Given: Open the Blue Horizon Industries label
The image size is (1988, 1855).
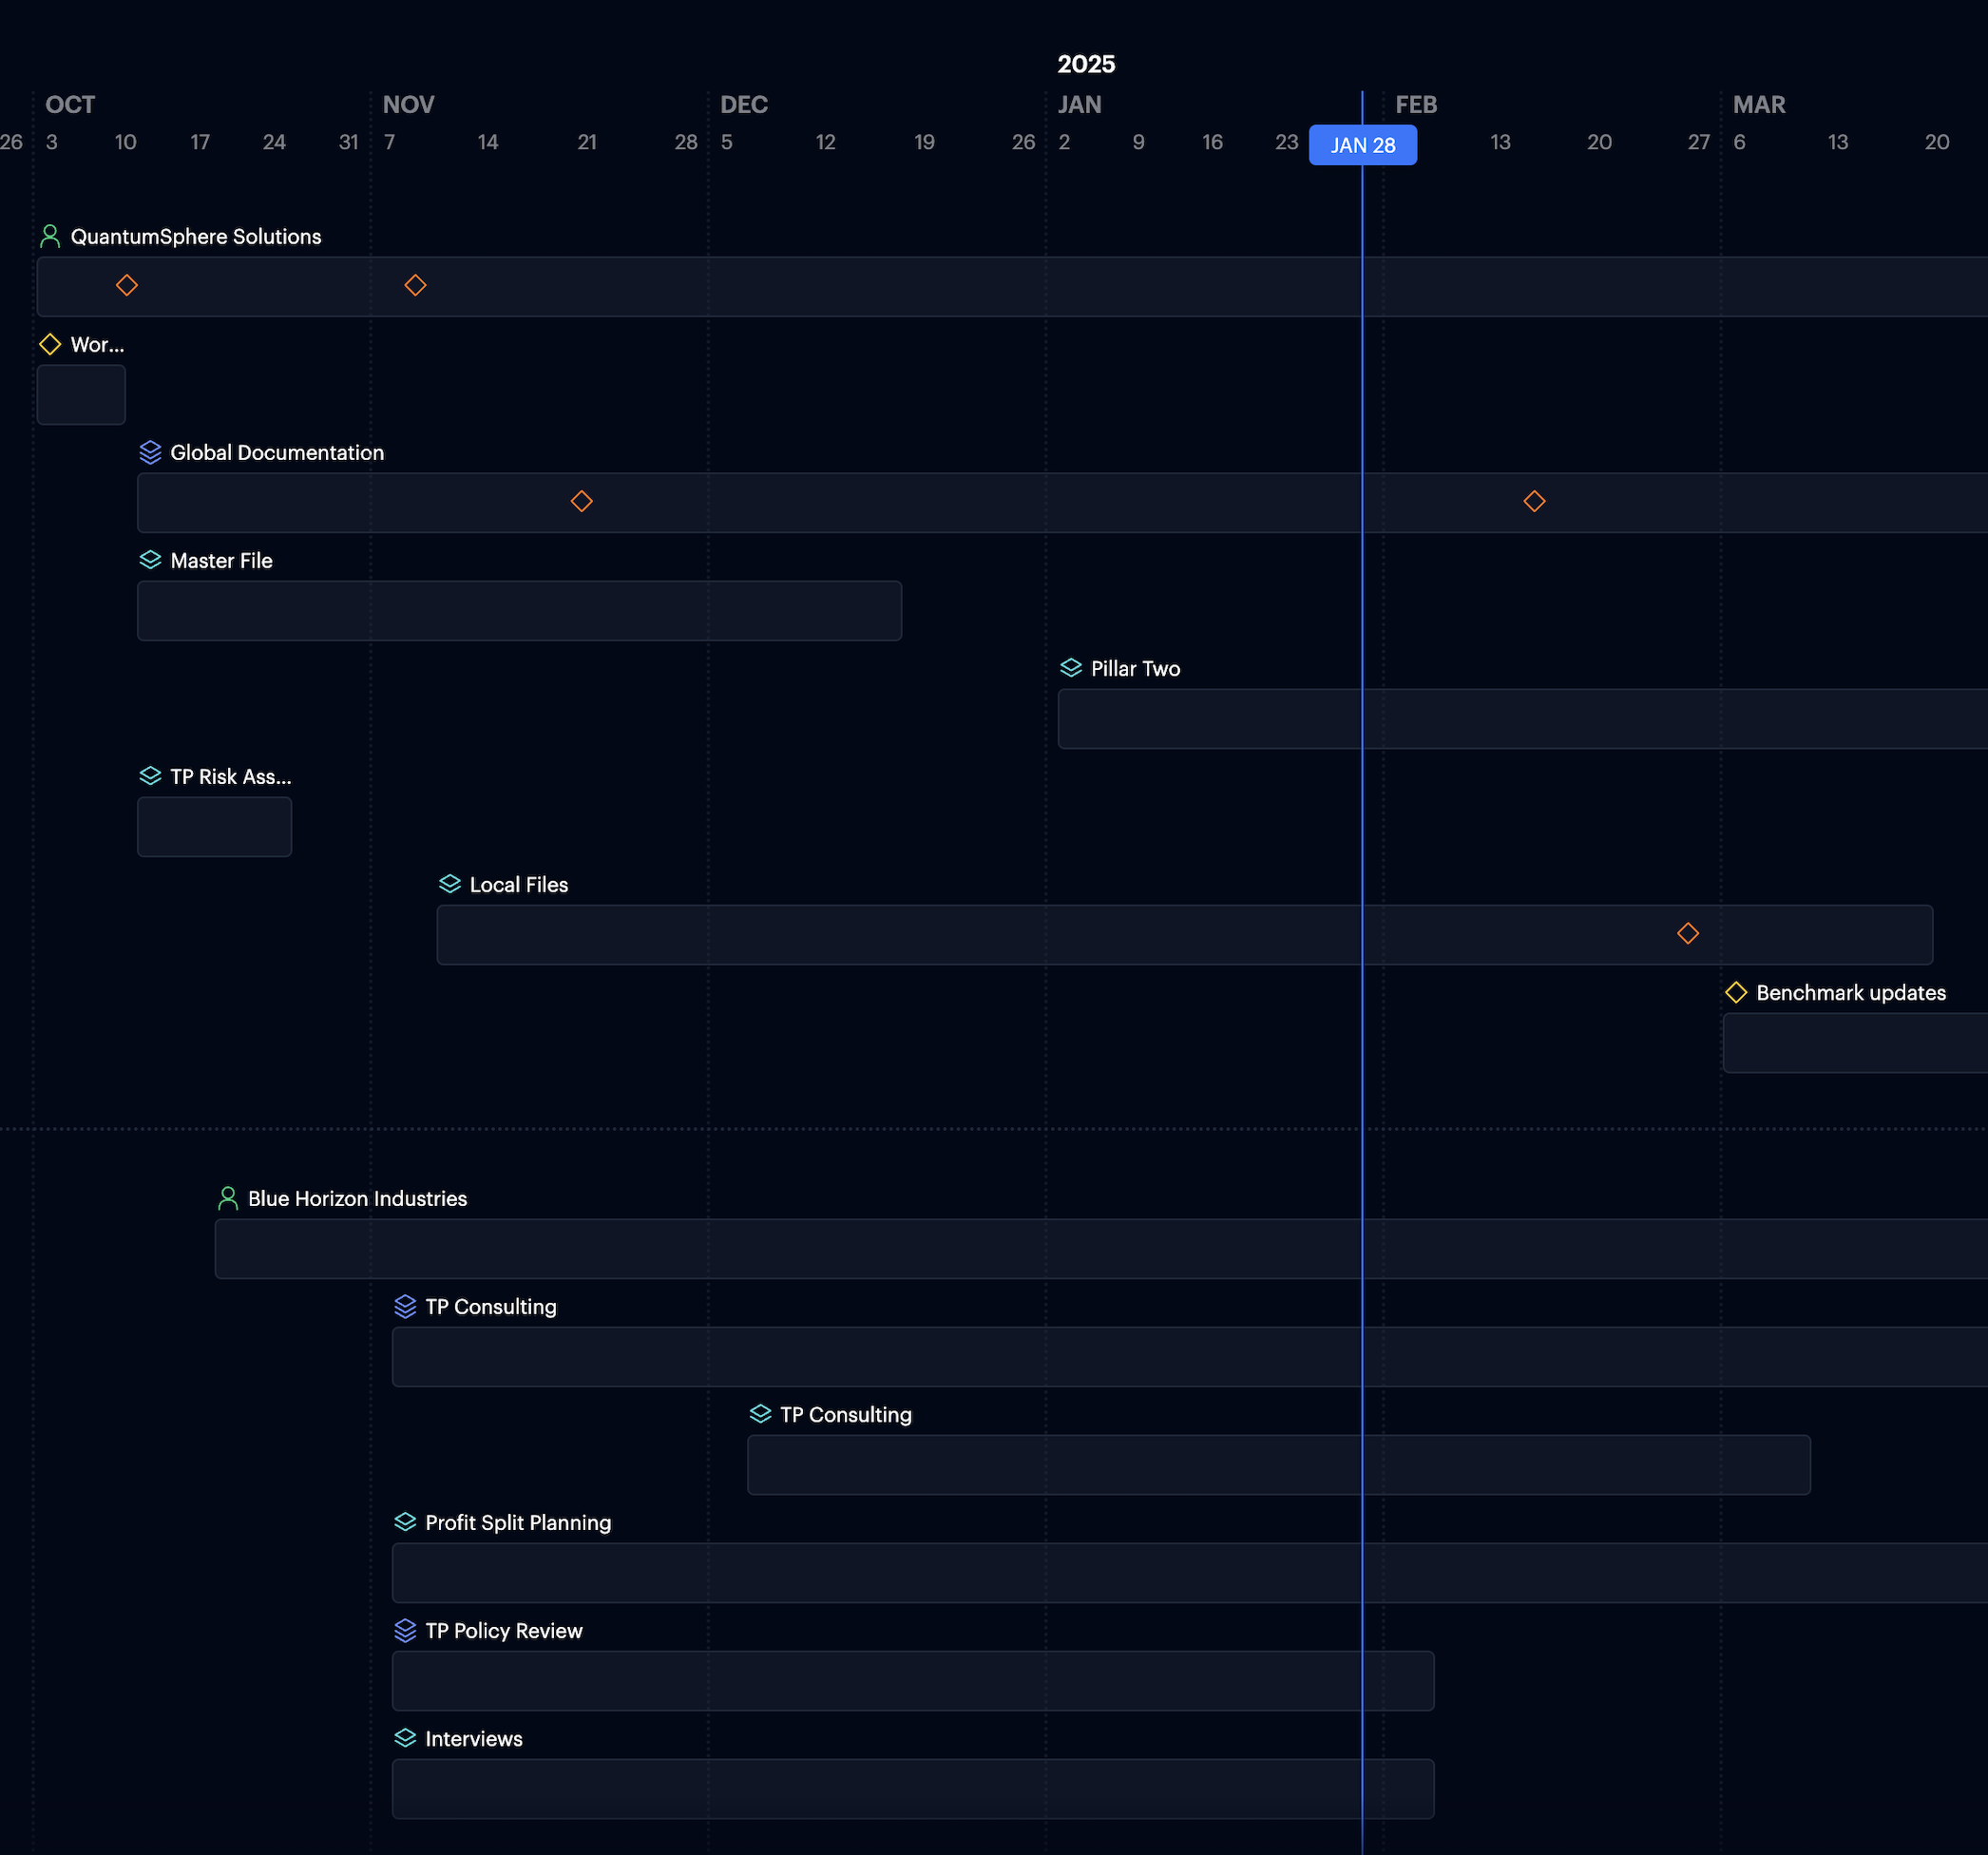Looking at the screenshot, I should click(357, 1198).
